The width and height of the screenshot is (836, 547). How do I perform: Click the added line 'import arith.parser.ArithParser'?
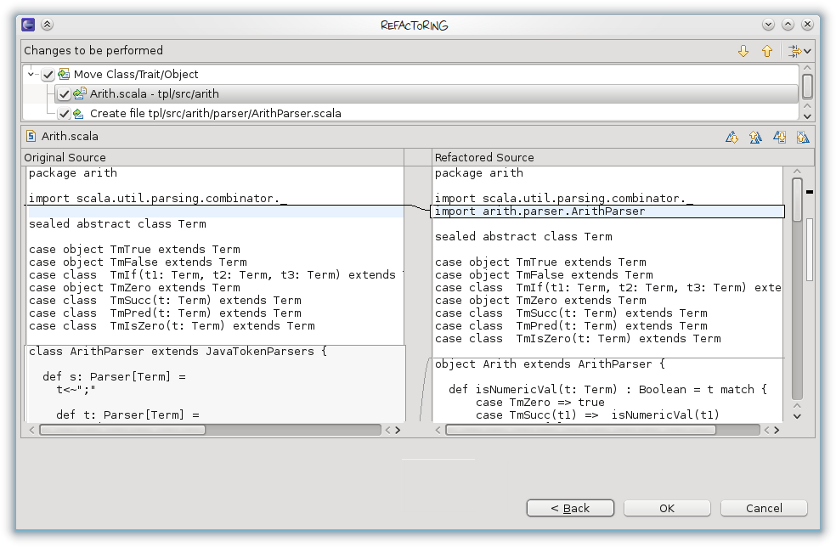540,212
